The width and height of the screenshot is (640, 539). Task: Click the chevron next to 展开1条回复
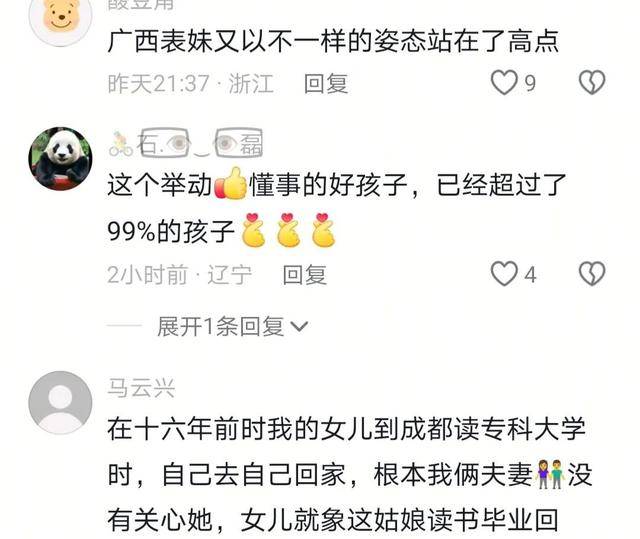299,326
